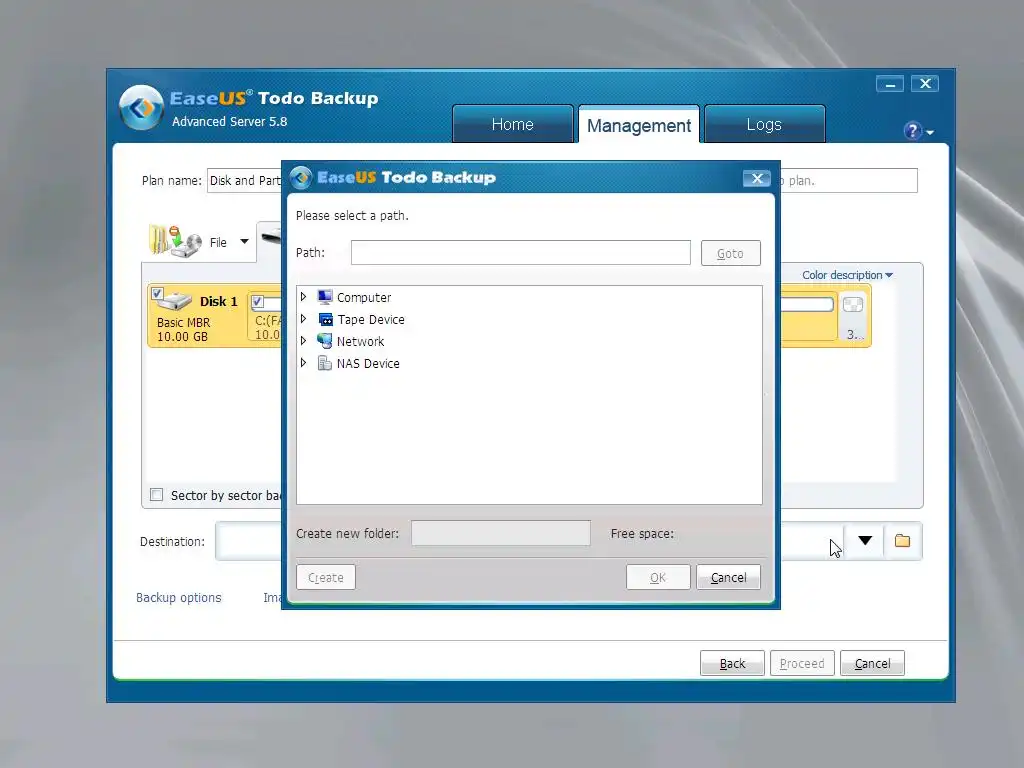This screenshot has width=1024, height=768.
Task: Click OK in the path dialog
Action: click(x=658, y=577)
